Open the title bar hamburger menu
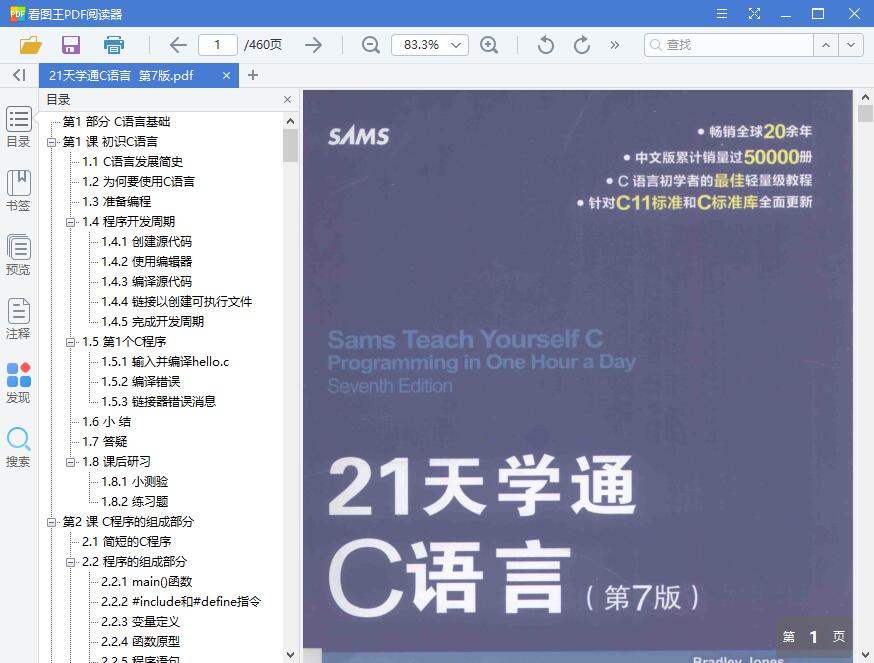Viewport: 874px width, 663px height. click(722, 13)
